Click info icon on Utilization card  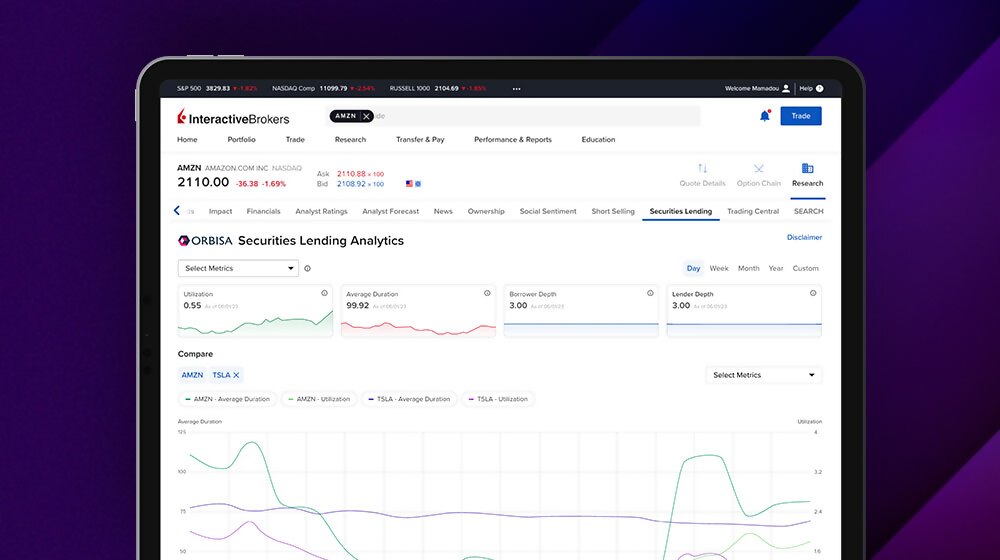(324, 293)
